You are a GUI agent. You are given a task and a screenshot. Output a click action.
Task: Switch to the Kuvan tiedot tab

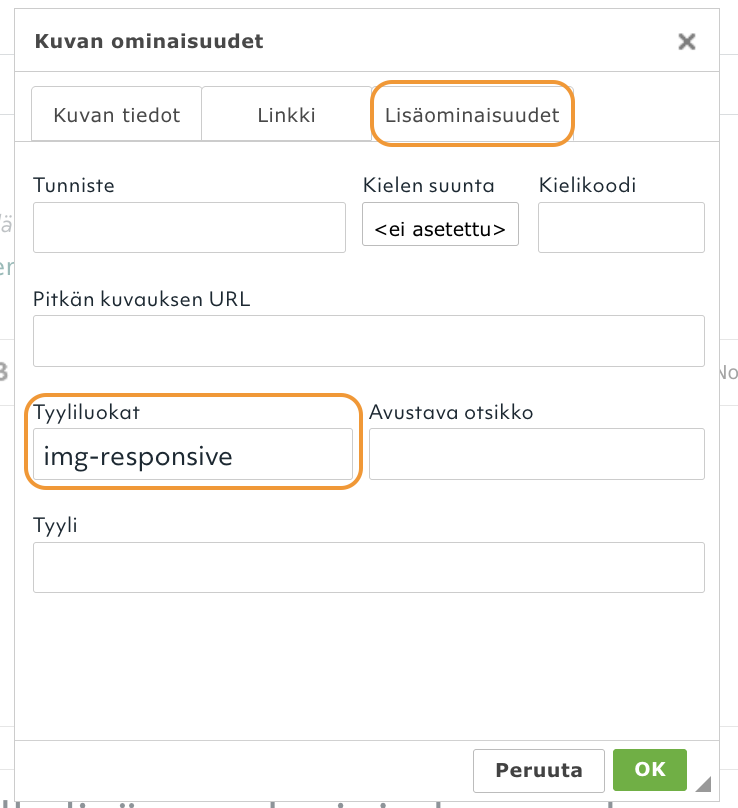click(116, 114)
